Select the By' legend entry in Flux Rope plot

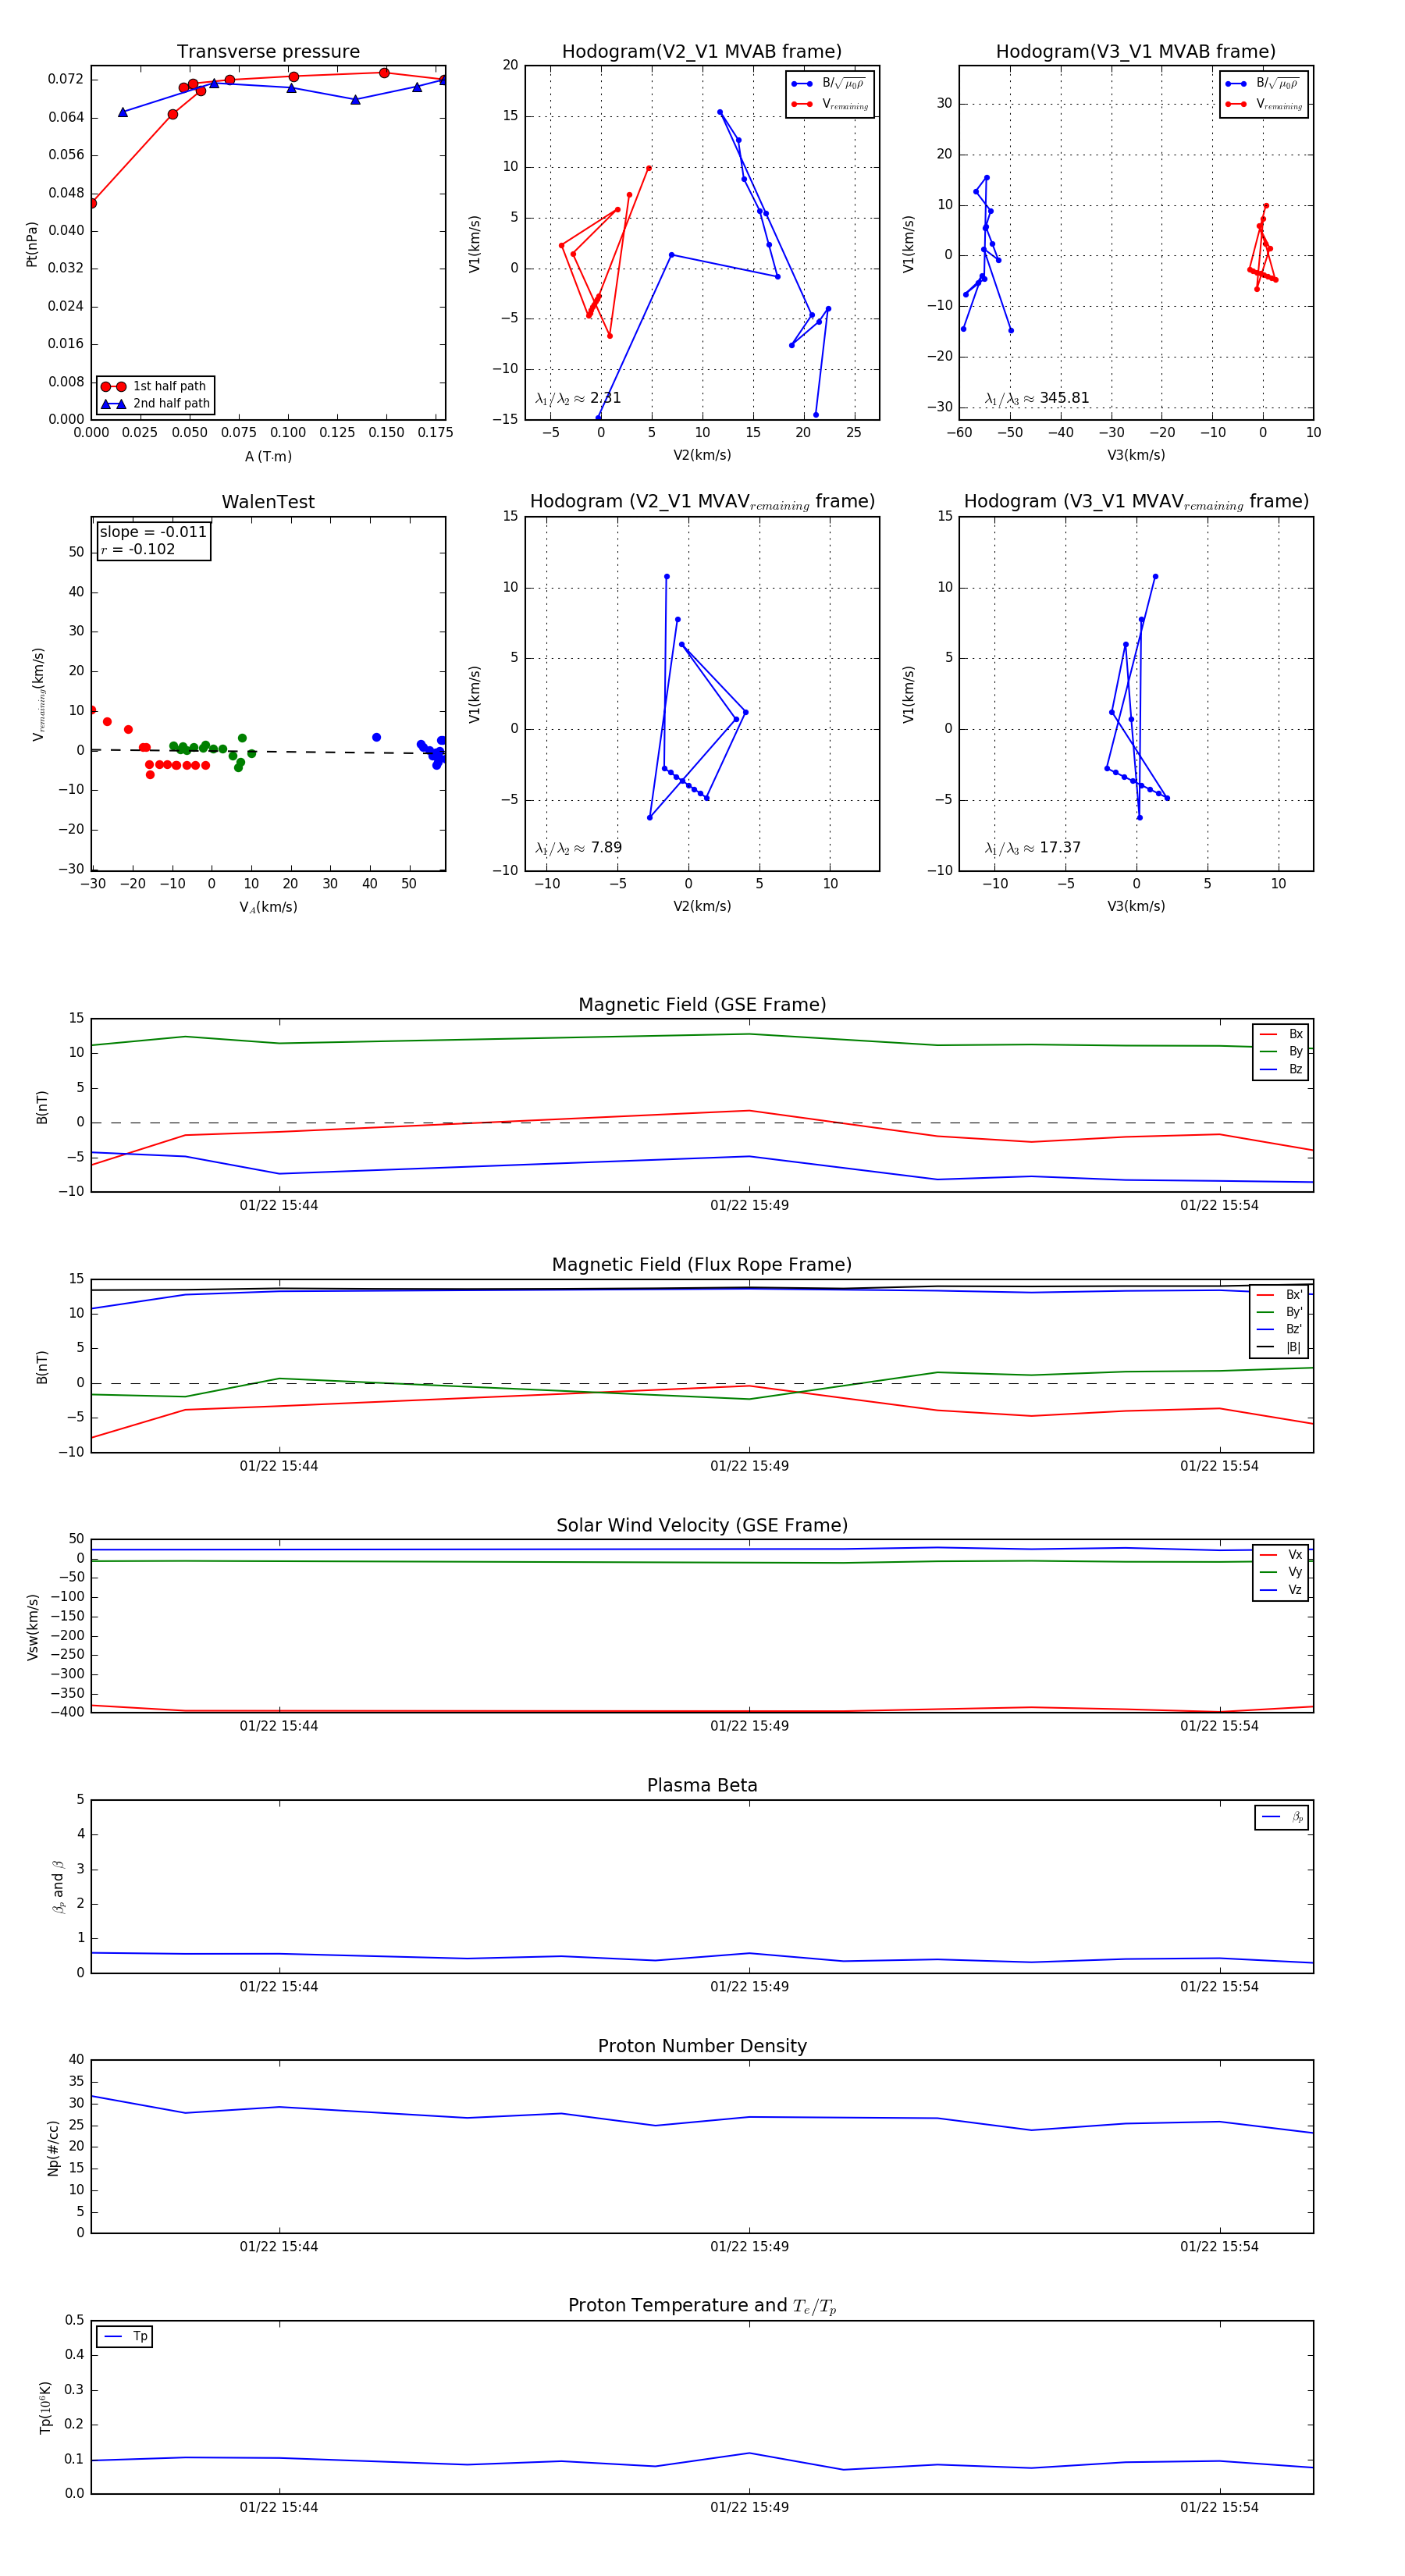coord(1280,1312)
